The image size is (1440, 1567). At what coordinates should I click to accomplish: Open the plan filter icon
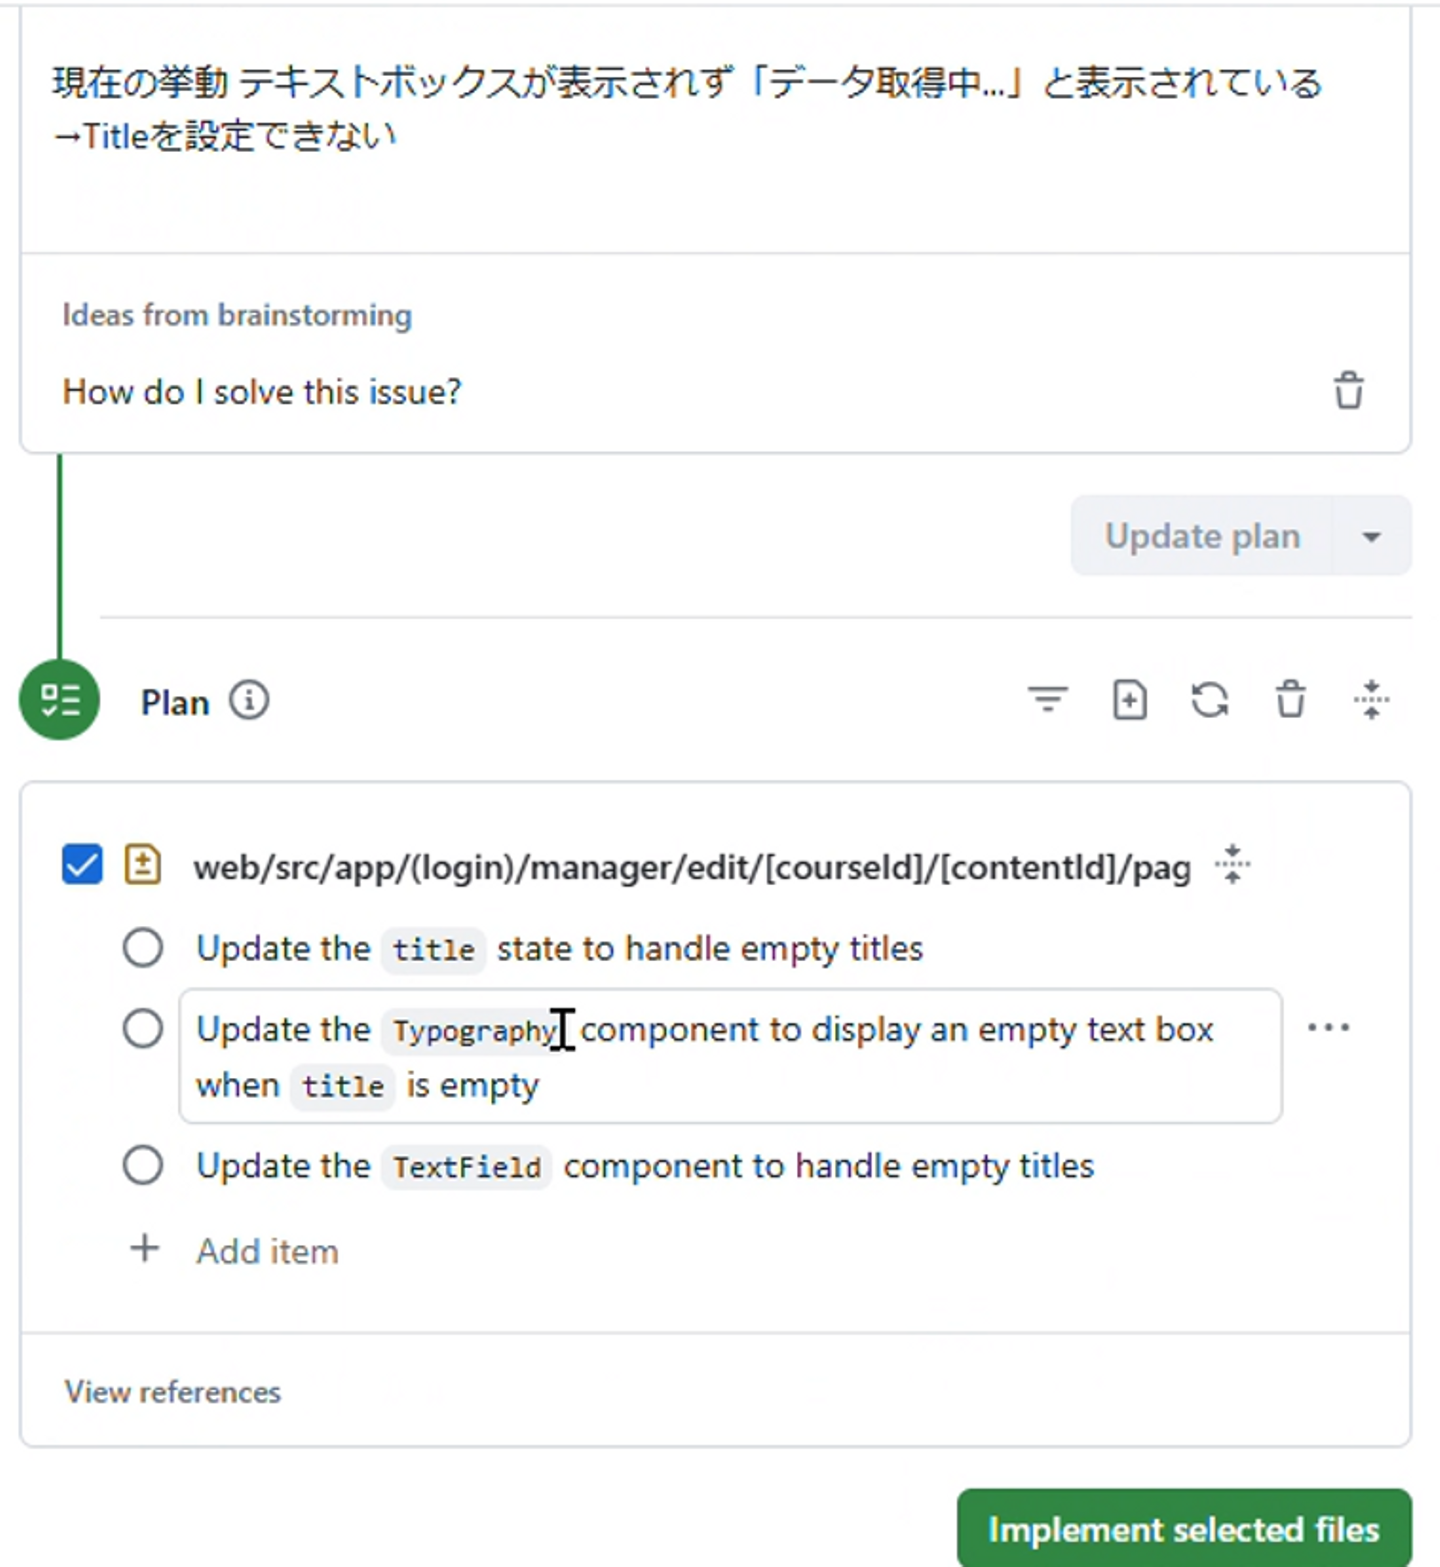coord(1047,700)
